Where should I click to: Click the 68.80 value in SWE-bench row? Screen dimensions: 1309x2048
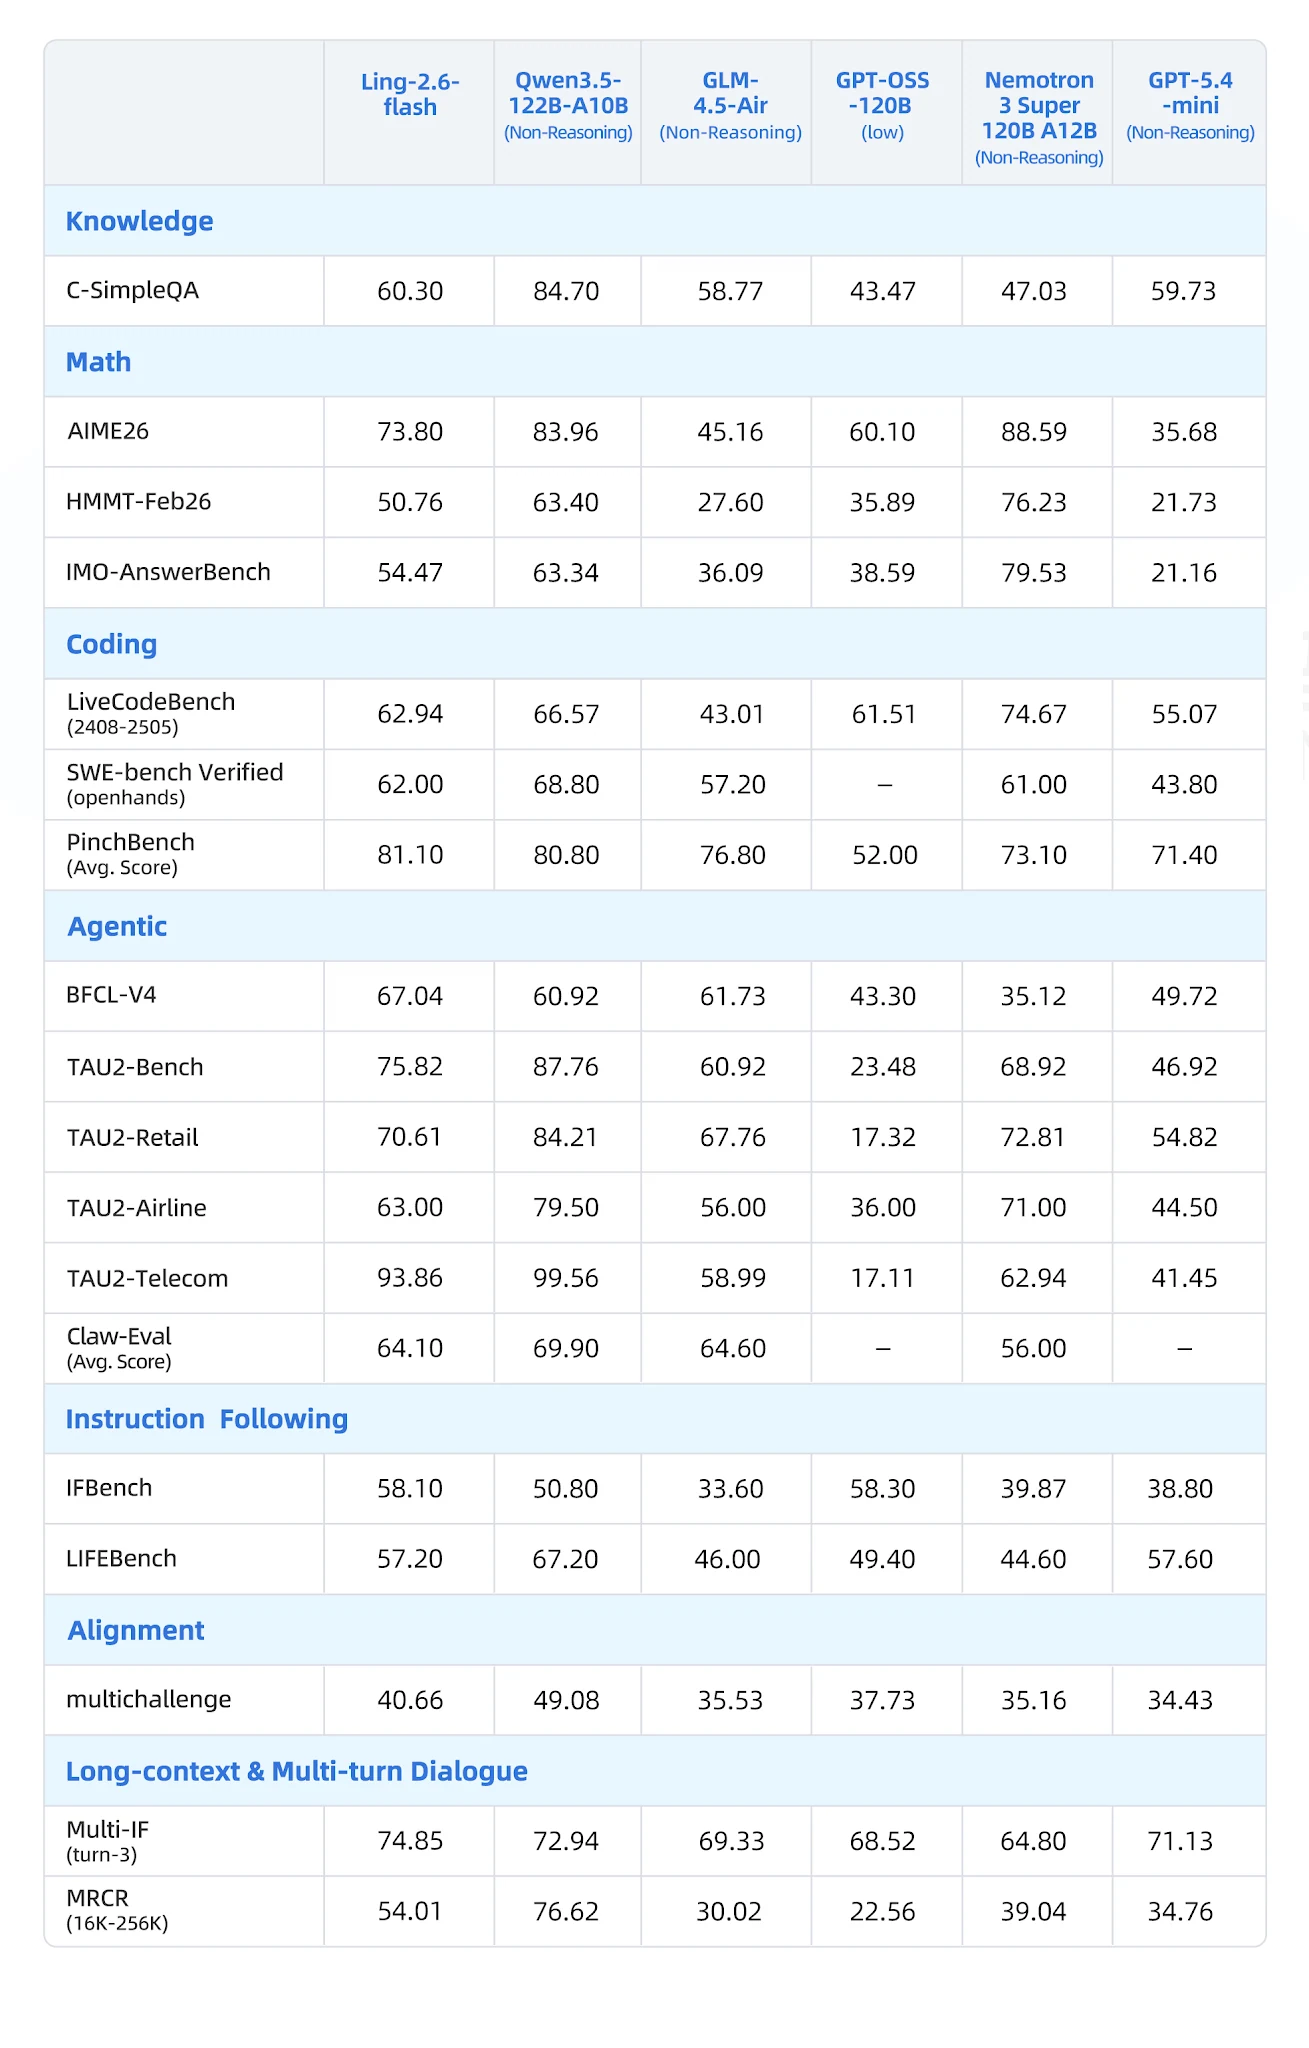[566, 784]
